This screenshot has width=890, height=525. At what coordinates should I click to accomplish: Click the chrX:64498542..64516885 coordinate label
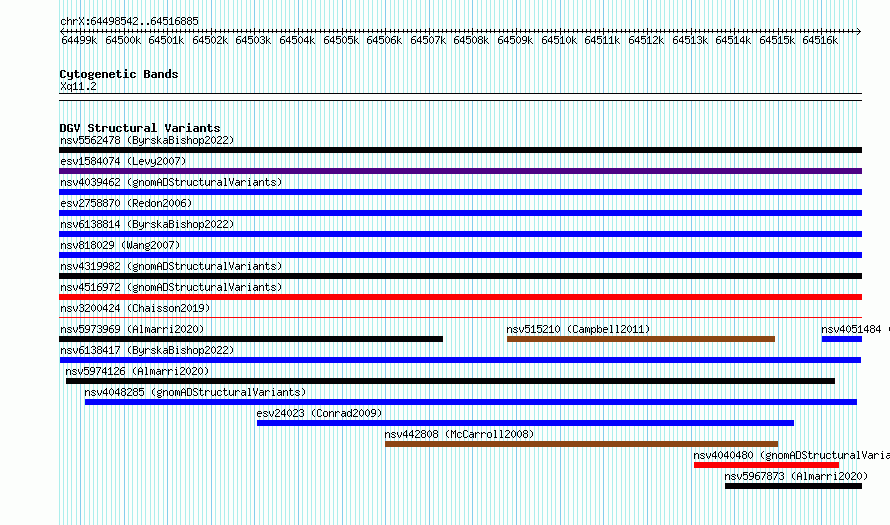(129, 21)
